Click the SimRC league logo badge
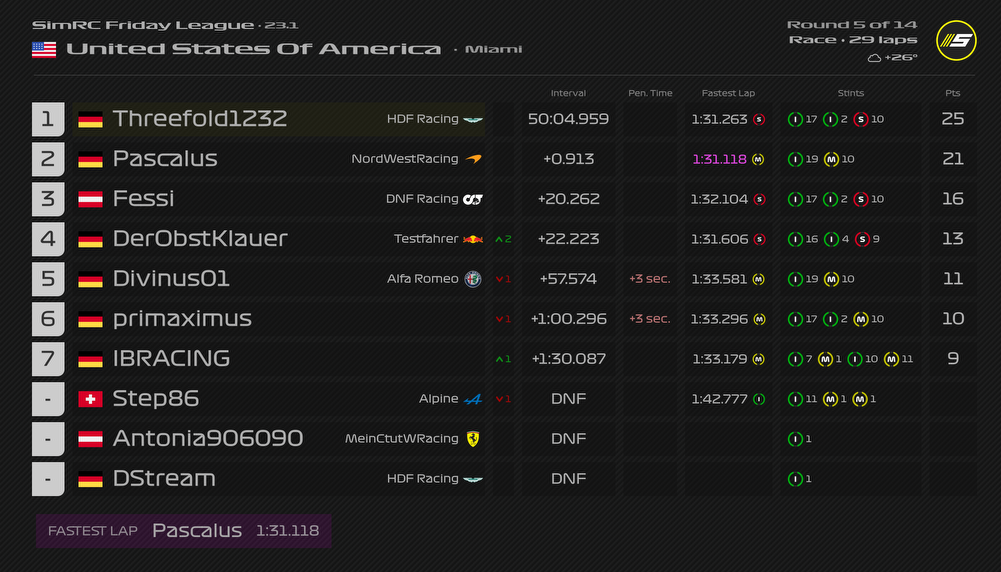Screen dimensions: 1001x572 pos(956,40)
